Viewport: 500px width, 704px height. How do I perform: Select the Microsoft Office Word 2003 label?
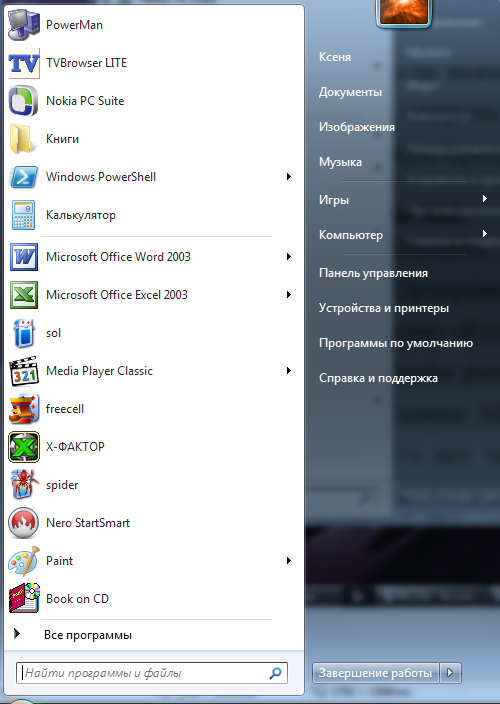pyautogui.click(x=118, y=257)
